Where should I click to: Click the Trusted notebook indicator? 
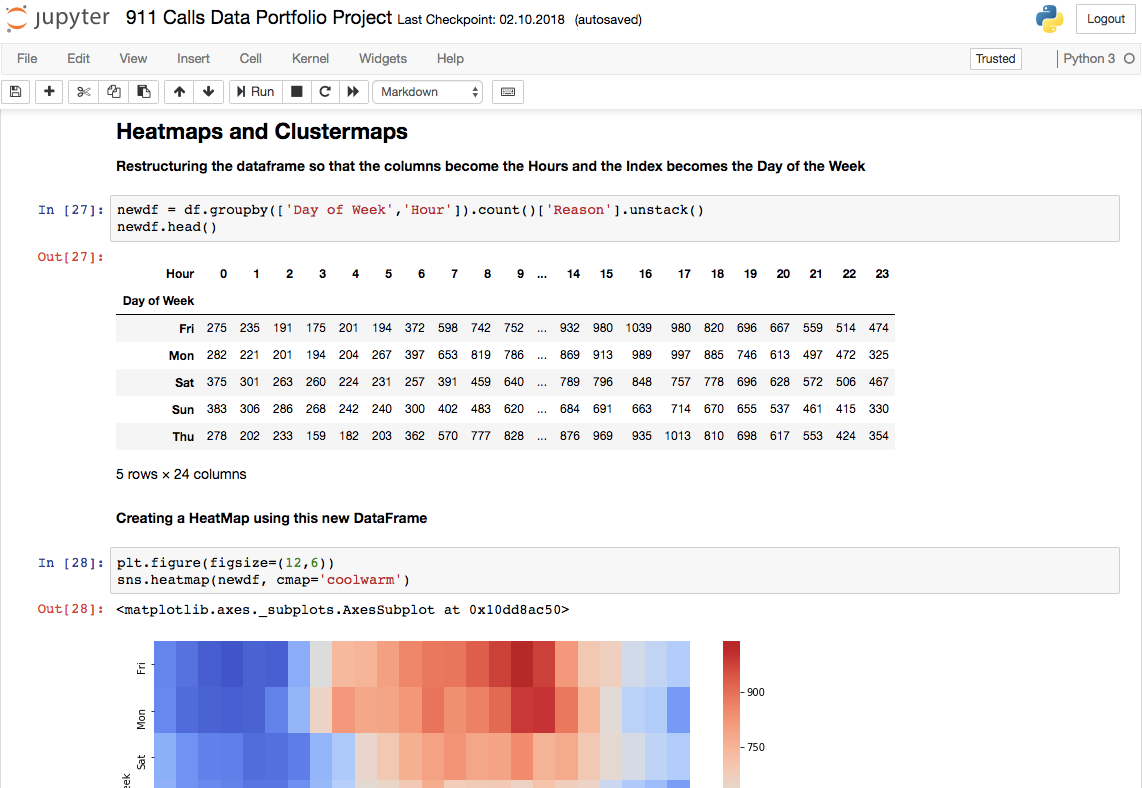[x=995, y=58]
